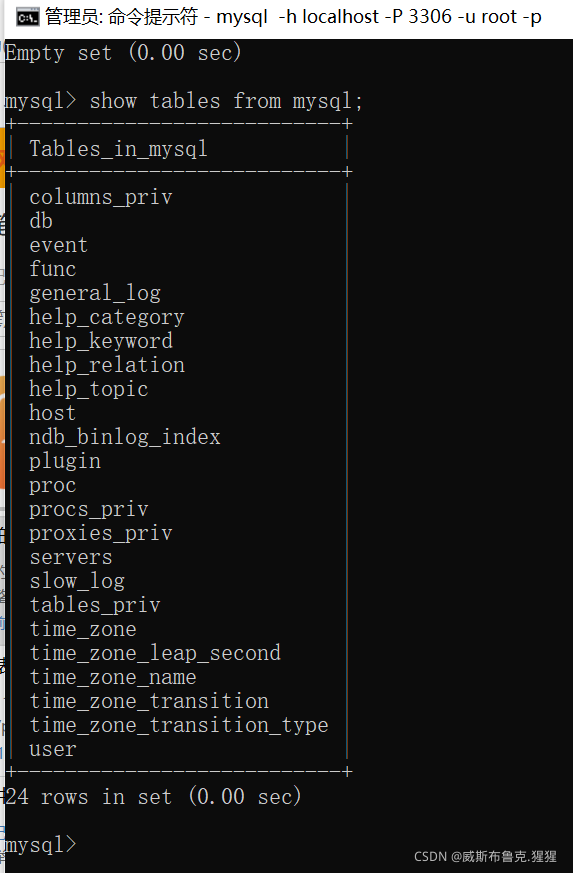Click the '24 rows in set' result line
This screenshot has width=573, height=873.
[153, 797]
